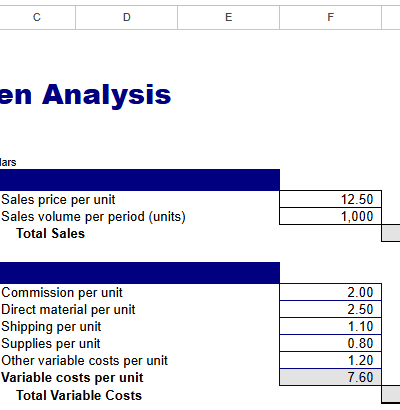Click the Other variable costs value 1.20
Image resolution: width=400 pixels, height=410 pixels.
pyautogui.click(x=330, y=360)
